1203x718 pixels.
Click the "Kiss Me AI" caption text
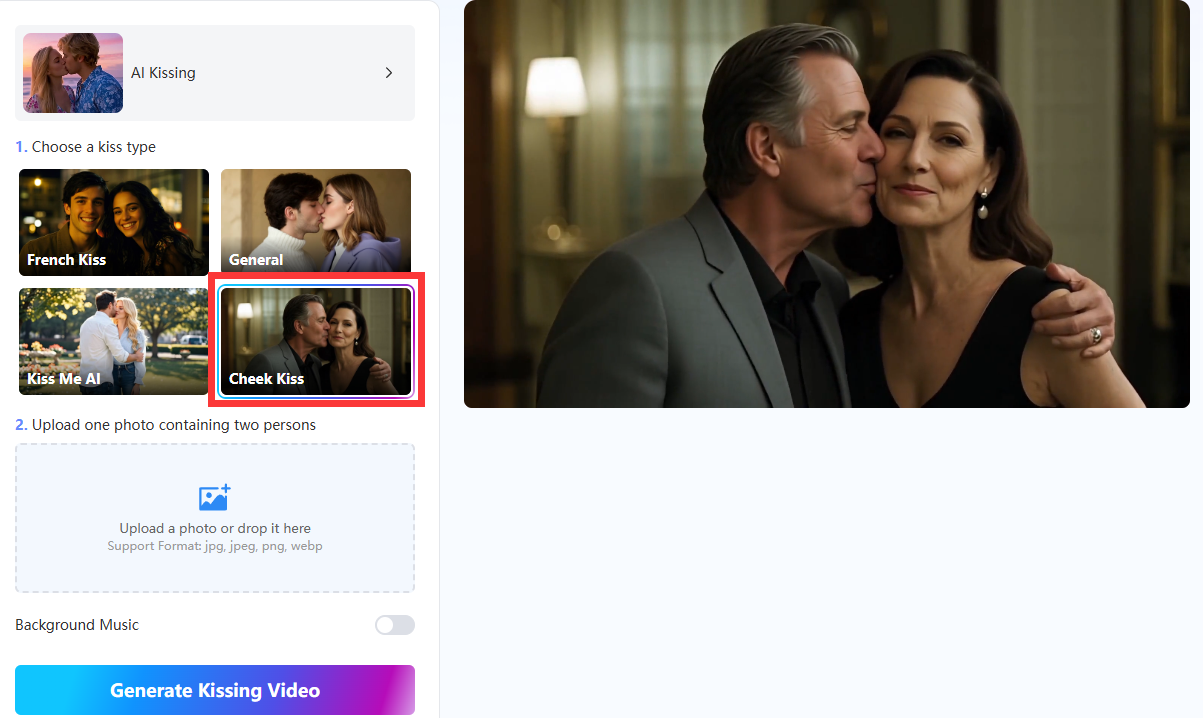pos(66,379)
